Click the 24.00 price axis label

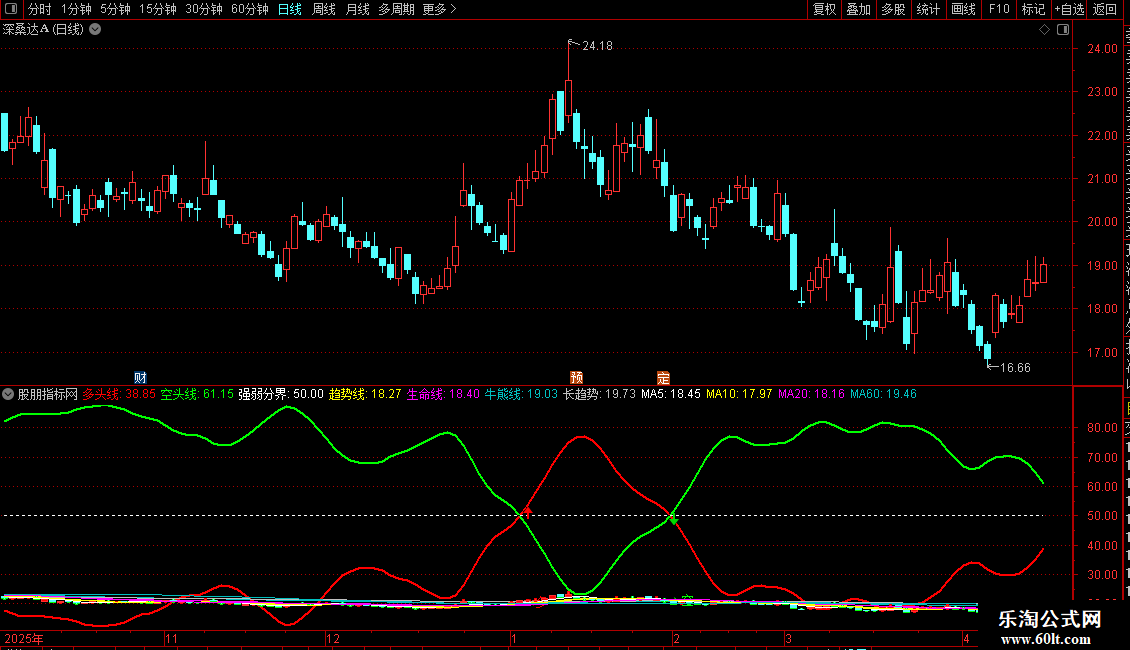coord(1103,49)
